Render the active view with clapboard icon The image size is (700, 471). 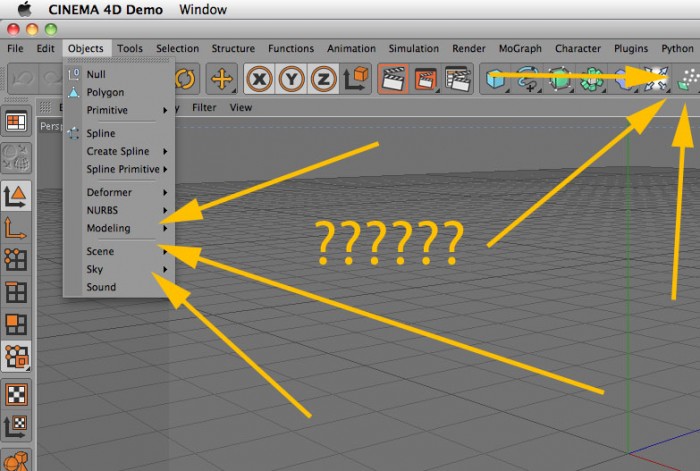pyautogui.click(x=393, y=79)
